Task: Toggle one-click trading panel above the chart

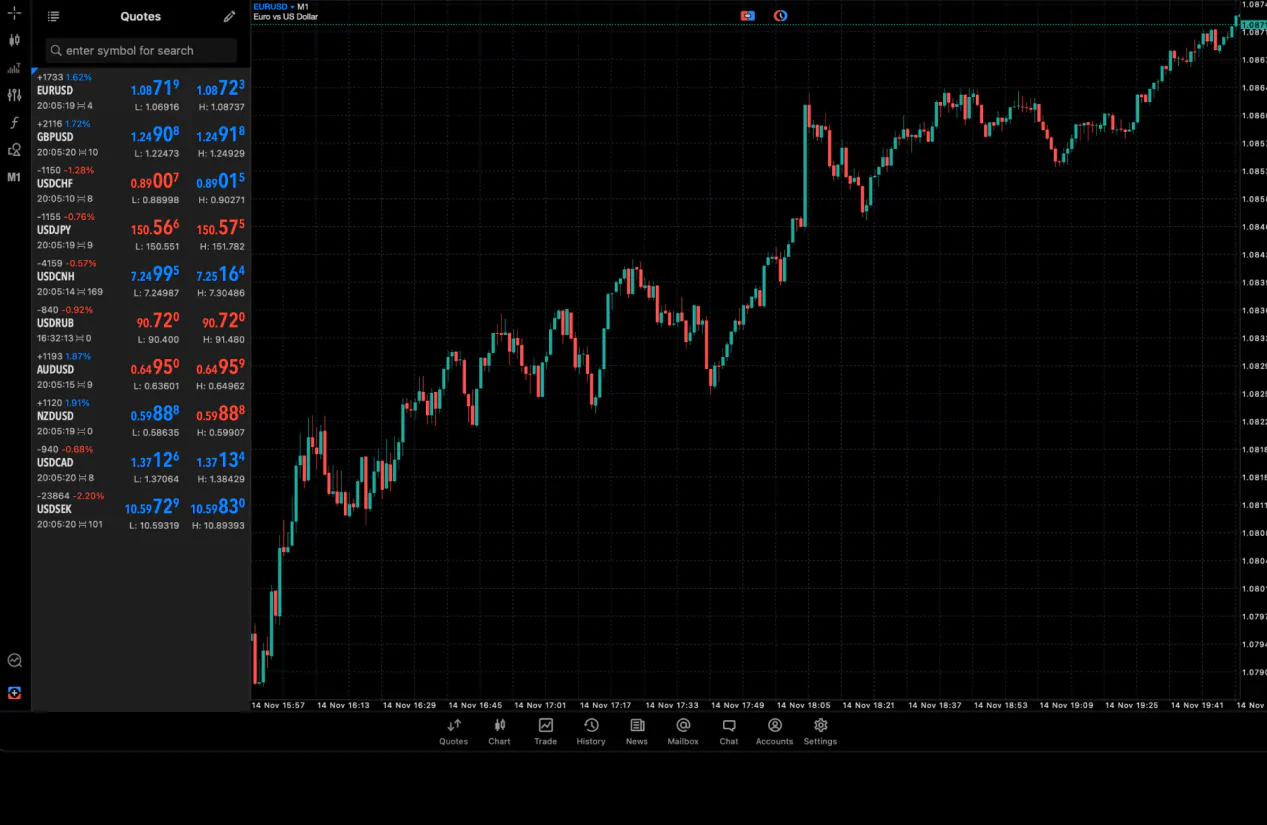Action: [747, 16]
